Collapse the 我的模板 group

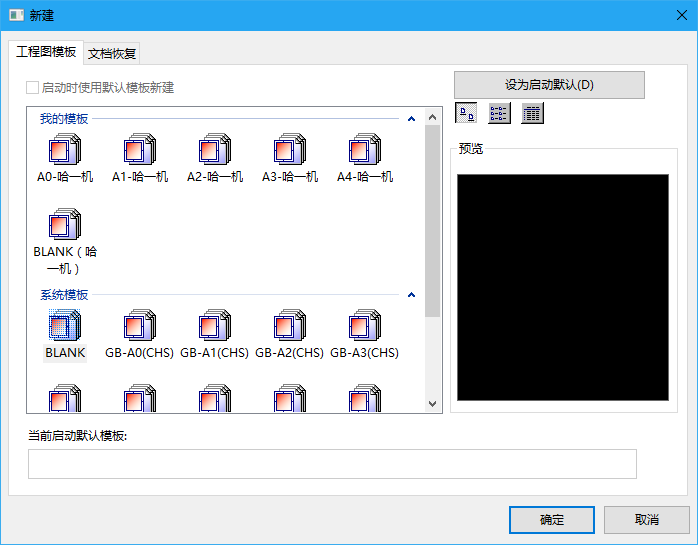(x=411, y=119)
